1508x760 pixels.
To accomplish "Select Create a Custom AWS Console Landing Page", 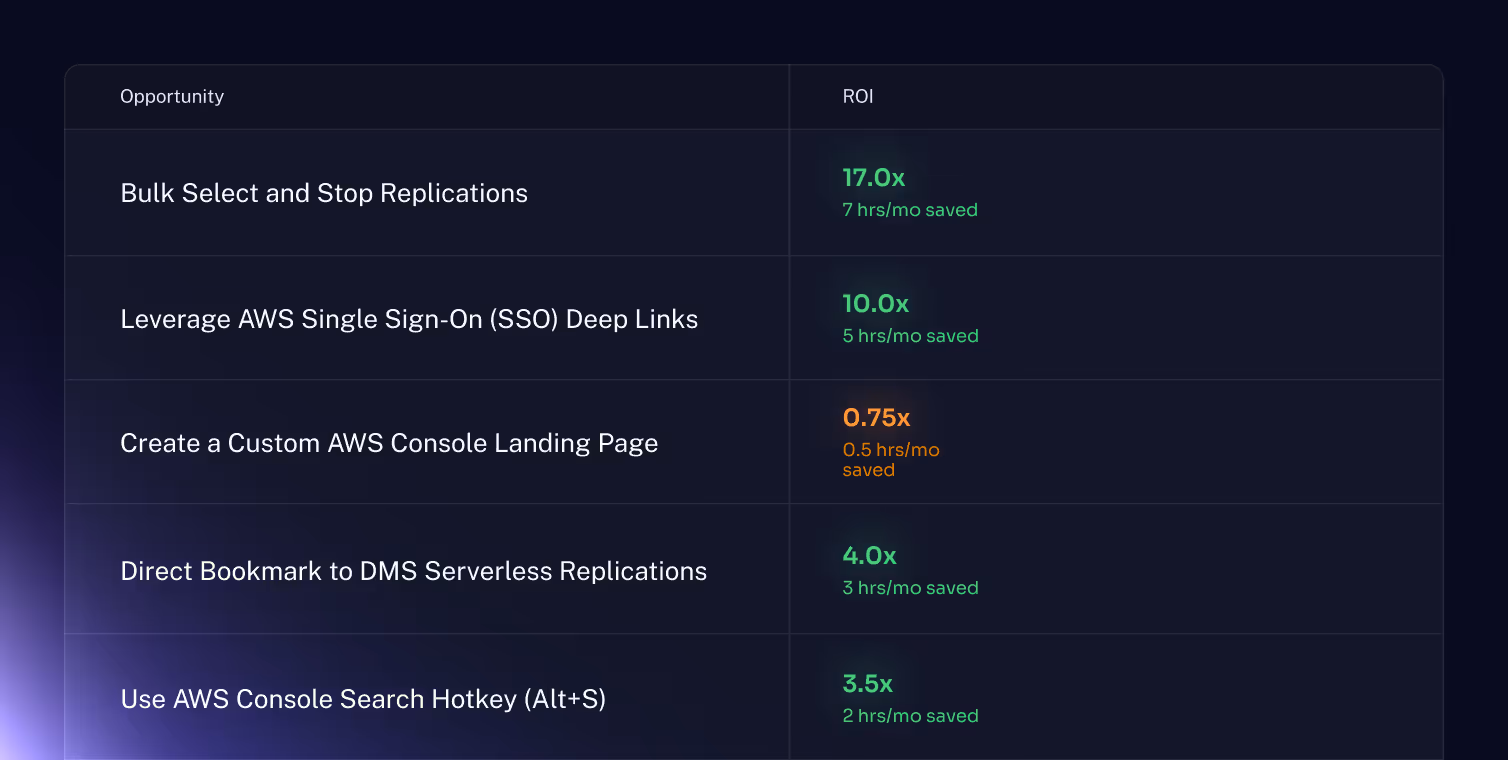I will [389, 443].
